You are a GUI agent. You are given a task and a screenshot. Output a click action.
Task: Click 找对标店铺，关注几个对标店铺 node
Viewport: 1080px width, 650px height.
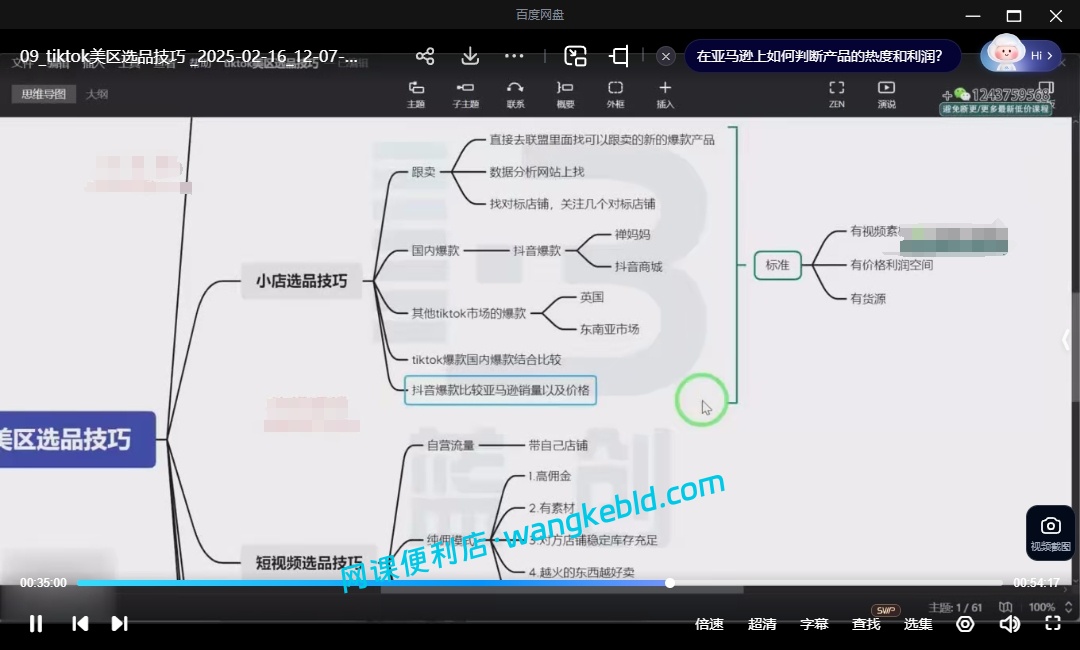pos(572,204)
